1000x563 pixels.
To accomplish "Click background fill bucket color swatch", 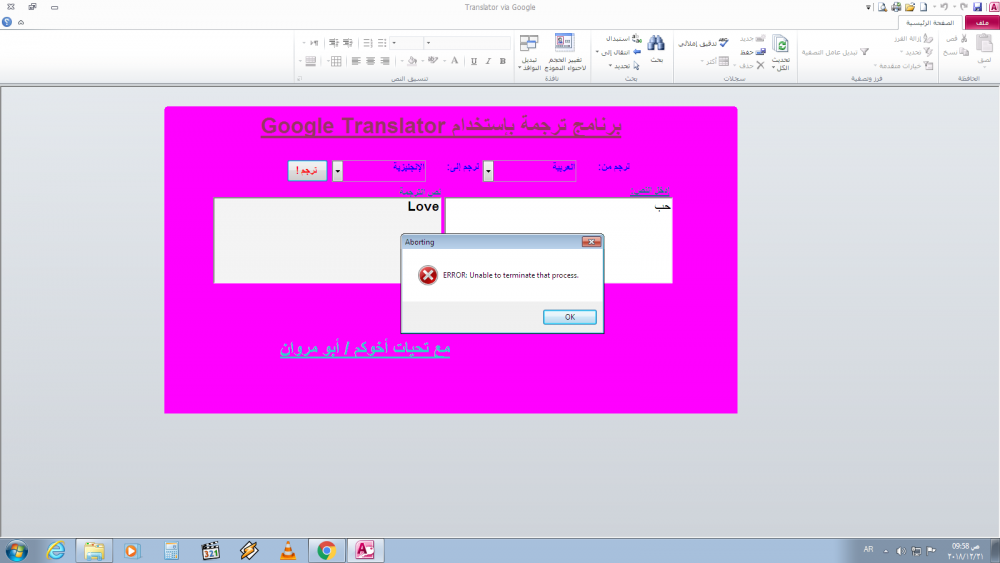I will coord(412,61).
